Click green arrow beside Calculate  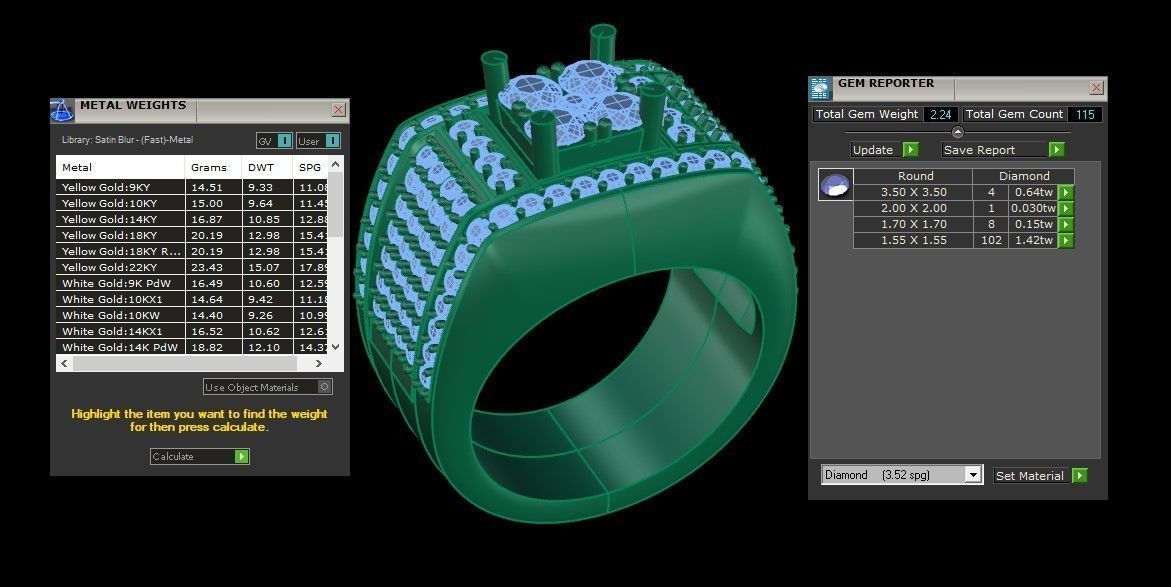tap(241, 456)
